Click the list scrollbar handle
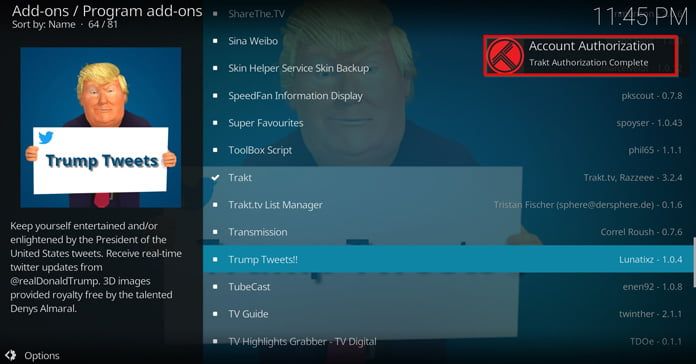 [x=694, y=262]
